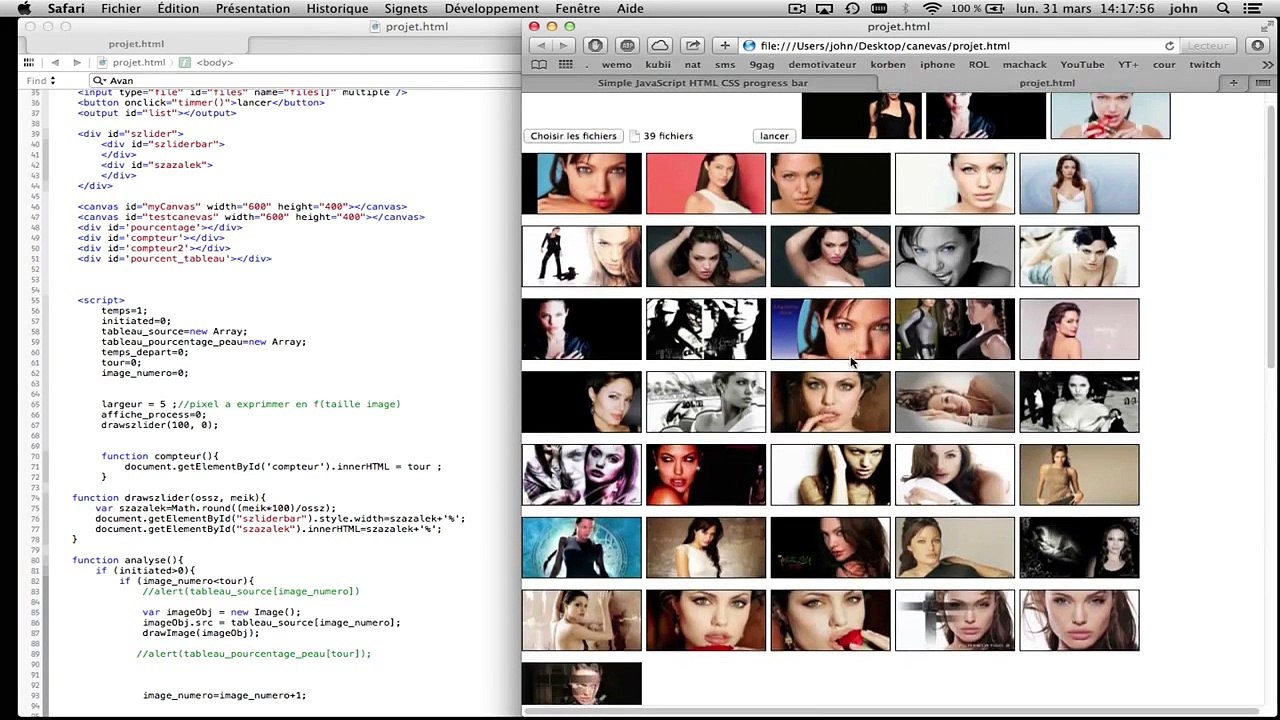Click the code line 'largeur = 5'
This screenshot has height=720, width=1280.
click(x=250, y=404)
